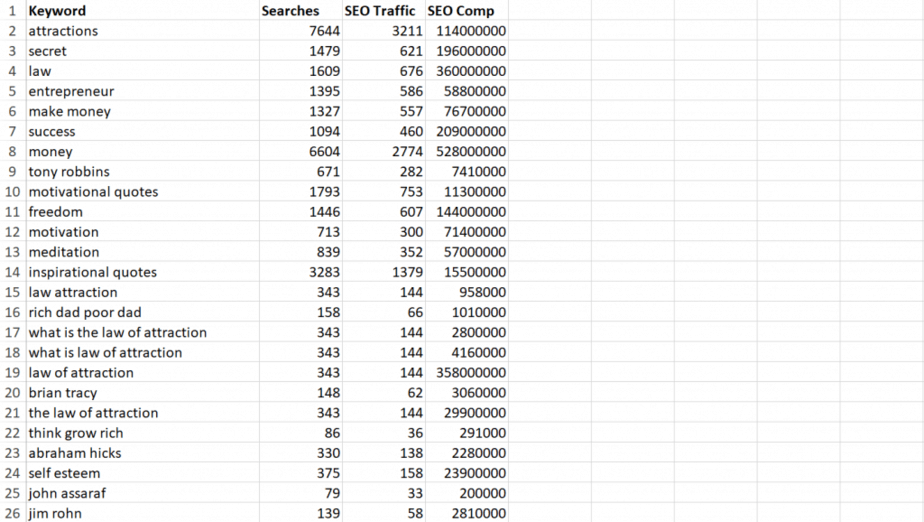This screenshot has width=924, height=522.
Task: Select the SEO Traffic value 753
Action: point(384,191)
